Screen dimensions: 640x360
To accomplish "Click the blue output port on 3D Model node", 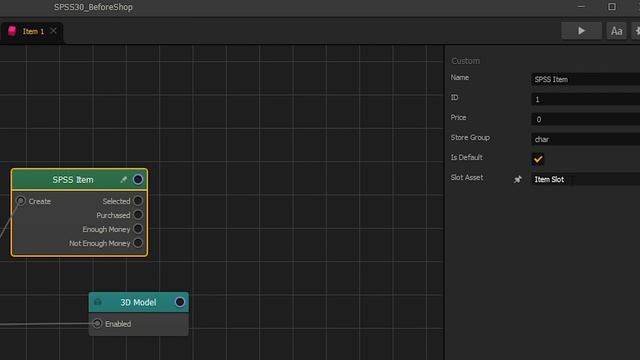I will click(180, 302).
